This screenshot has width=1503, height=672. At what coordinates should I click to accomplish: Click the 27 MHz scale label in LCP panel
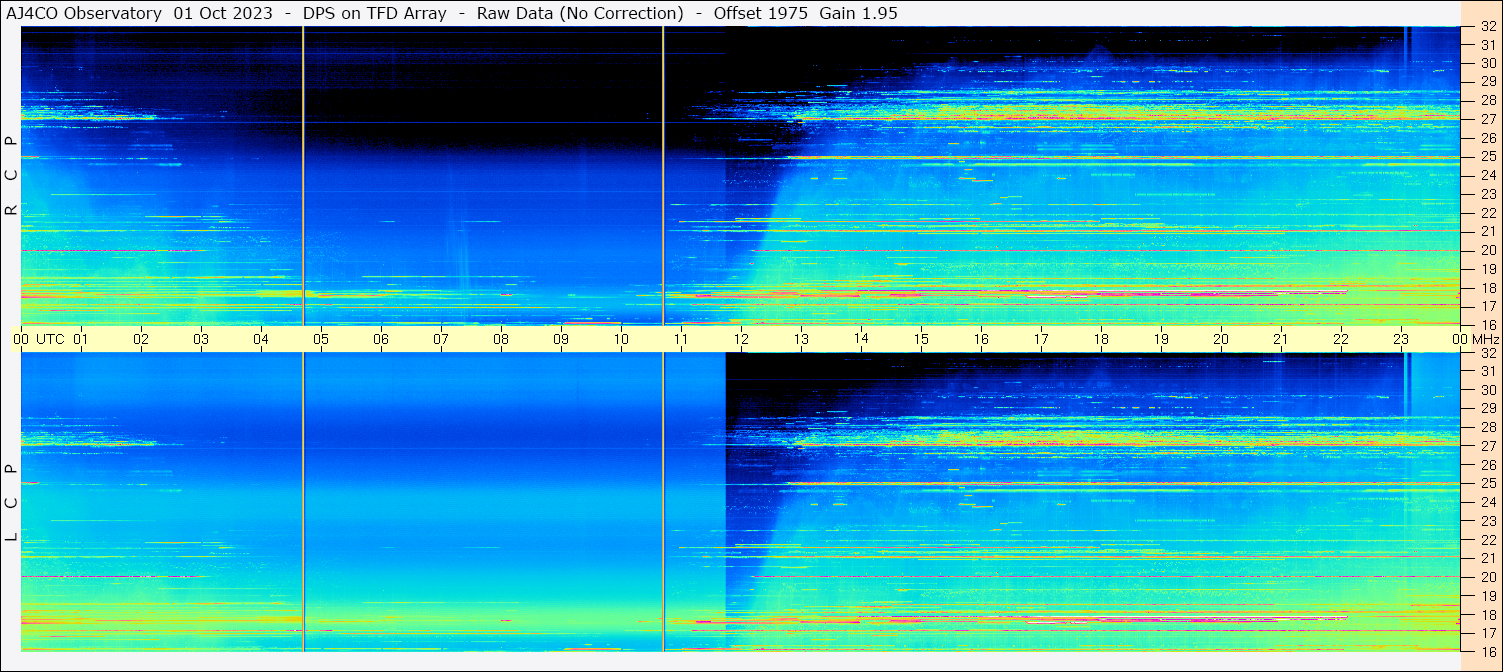(1487, 446)
